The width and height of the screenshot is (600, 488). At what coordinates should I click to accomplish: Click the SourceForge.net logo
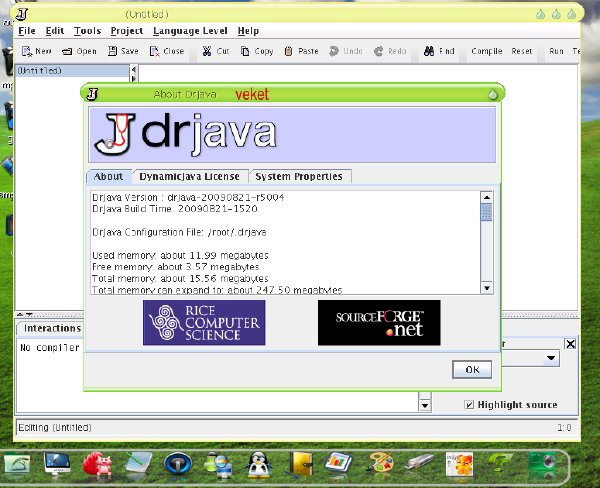click(379, 323)
